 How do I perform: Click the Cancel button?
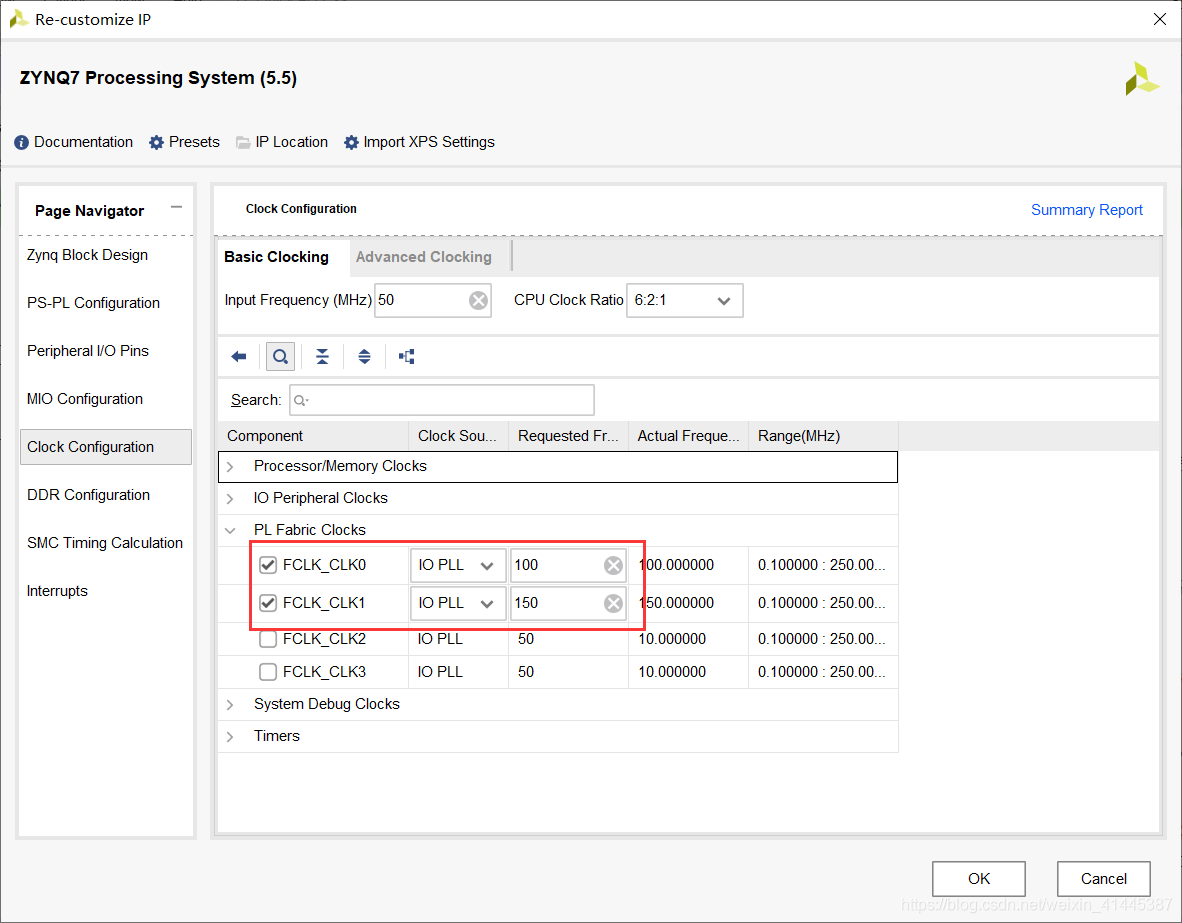click(1104, 879)
